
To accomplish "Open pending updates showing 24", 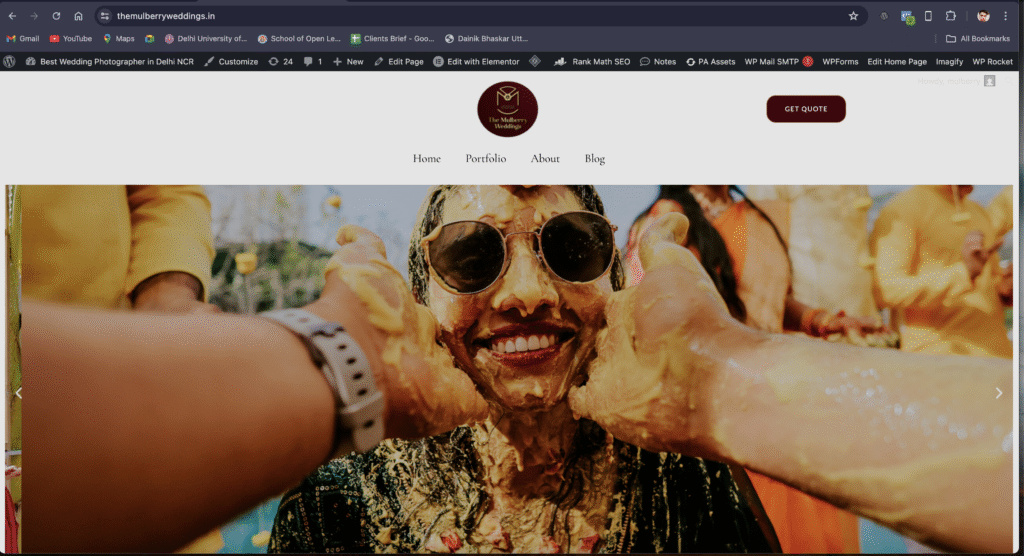I will point(281,61).
